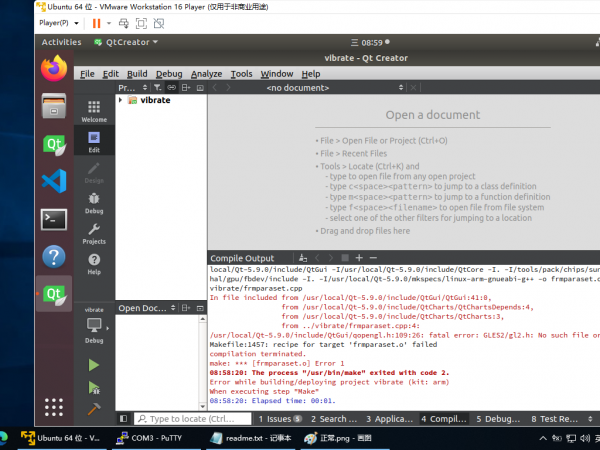
Task: Switch to Welcome mode in sidebar
Action: pos(94,110)
